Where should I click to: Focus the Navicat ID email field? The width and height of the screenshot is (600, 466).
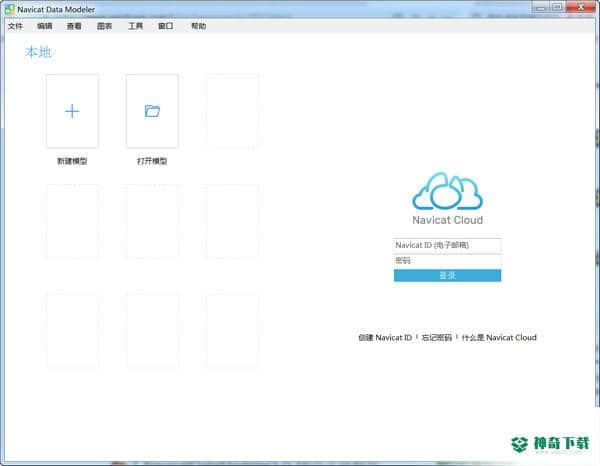coord(447,245)
